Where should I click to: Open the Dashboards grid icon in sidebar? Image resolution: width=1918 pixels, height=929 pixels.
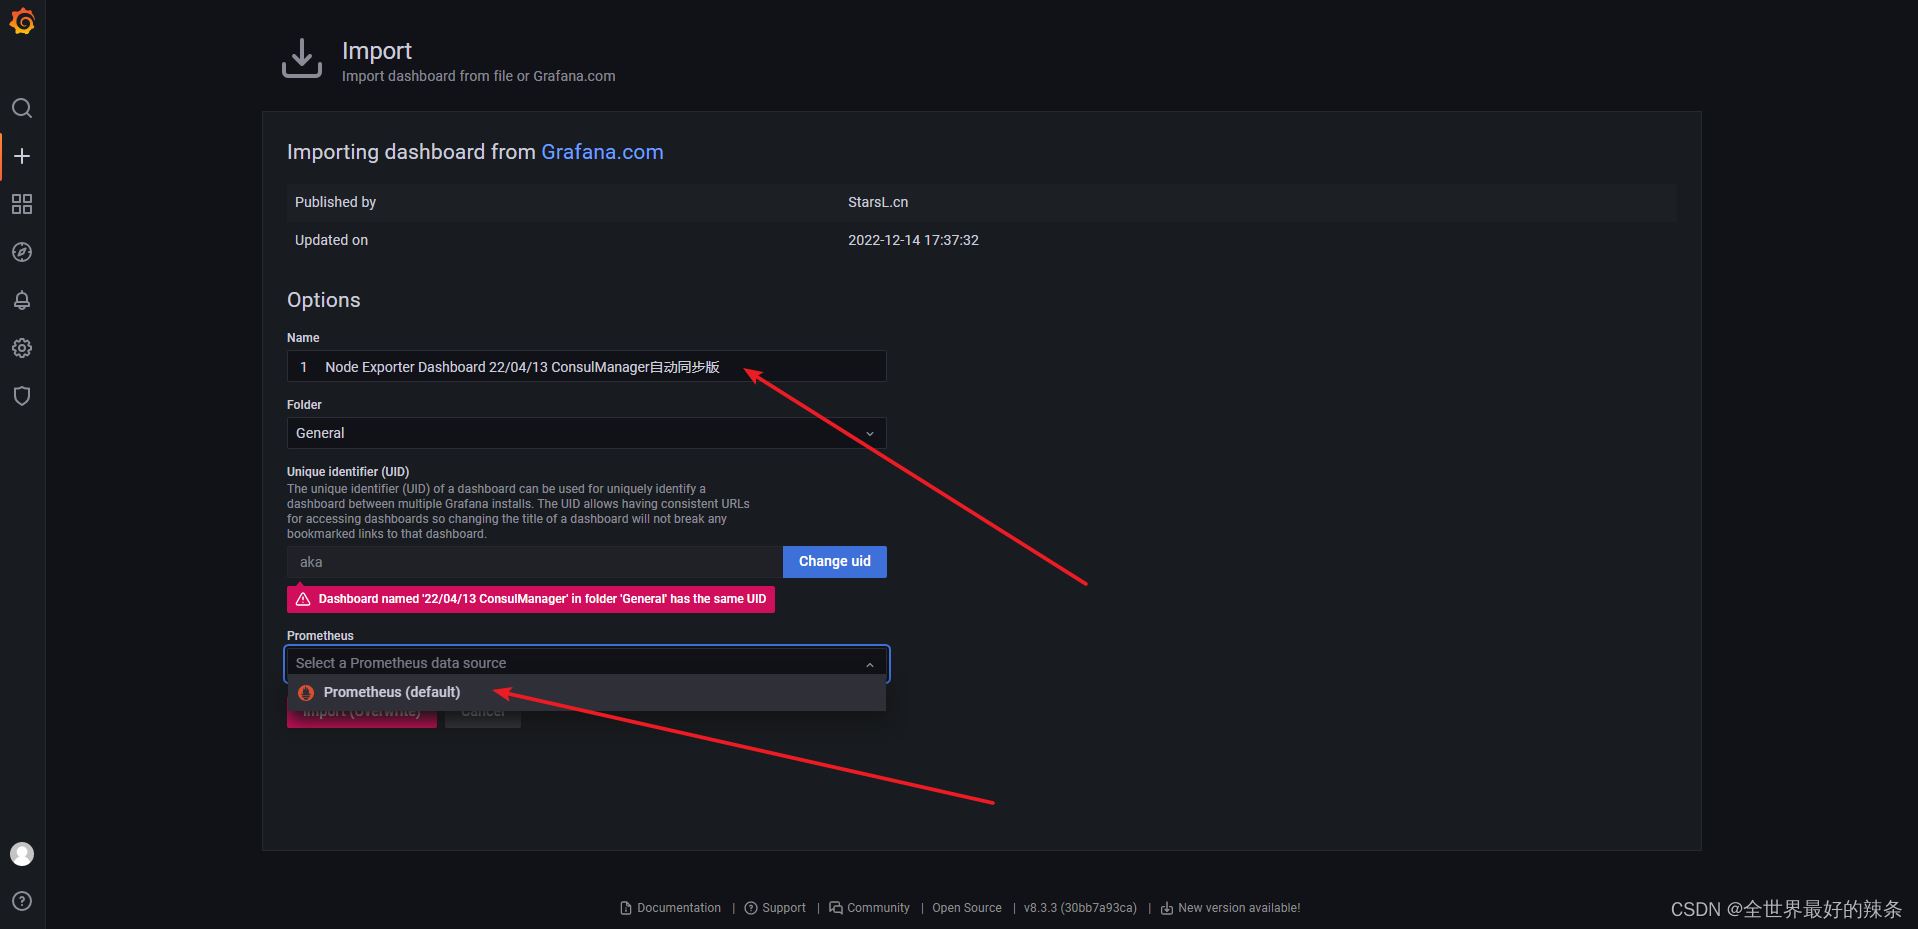pos(22,204)
